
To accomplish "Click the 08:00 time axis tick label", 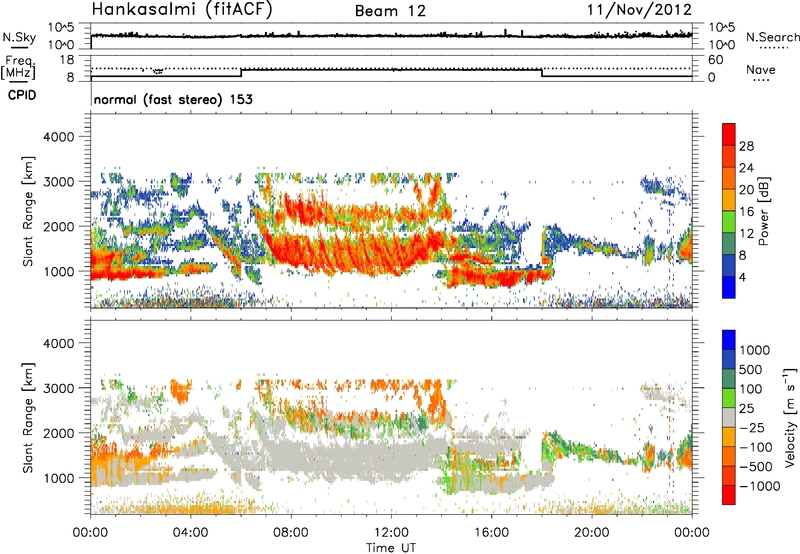I will (291, 533).
